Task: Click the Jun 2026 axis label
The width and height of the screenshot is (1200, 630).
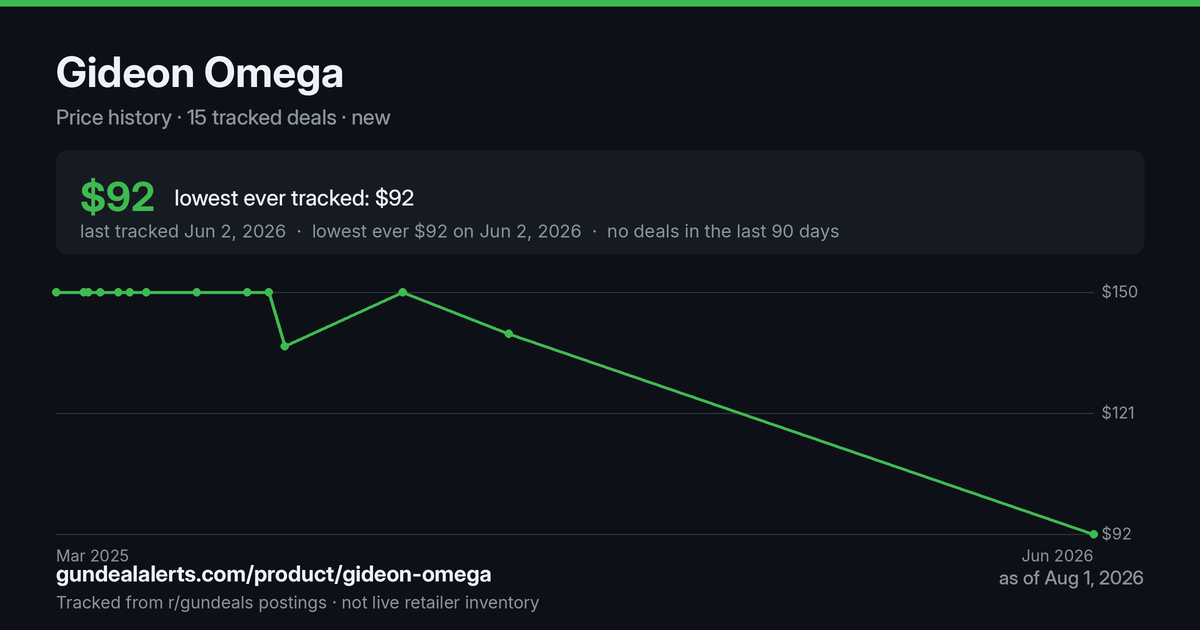Action: click(x=1057, y=555)
